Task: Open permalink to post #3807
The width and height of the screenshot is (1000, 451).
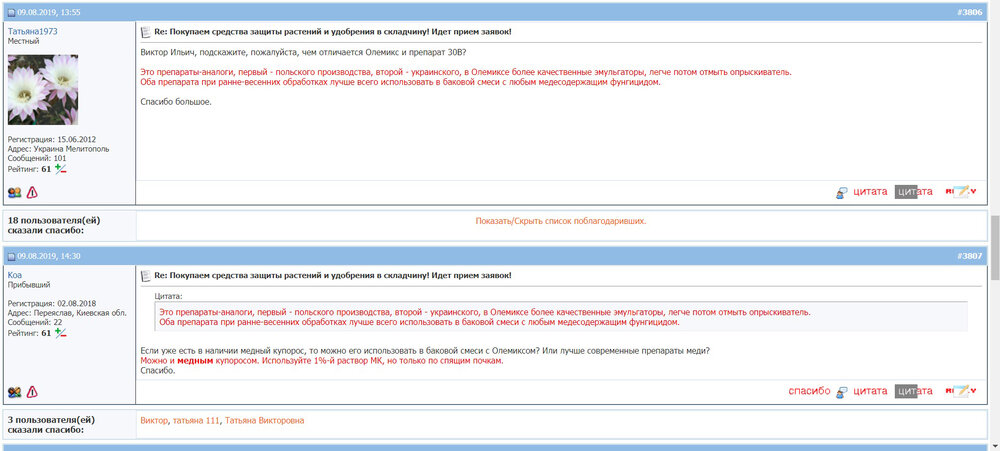Action: tap(969, 256)
